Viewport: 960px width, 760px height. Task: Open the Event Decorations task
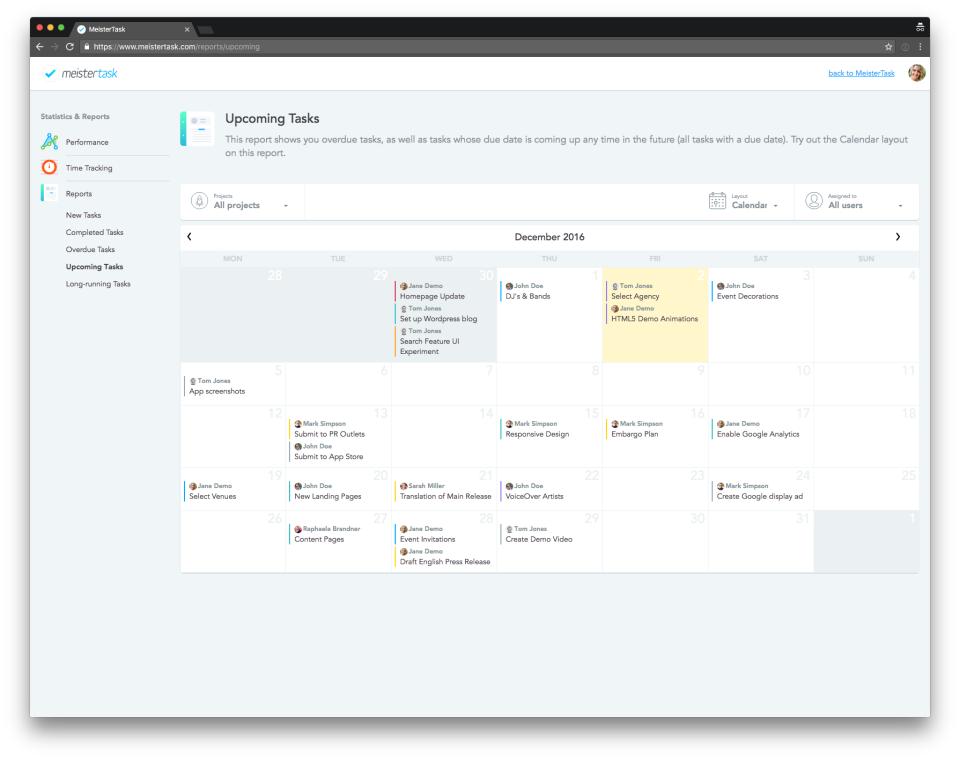748,296
